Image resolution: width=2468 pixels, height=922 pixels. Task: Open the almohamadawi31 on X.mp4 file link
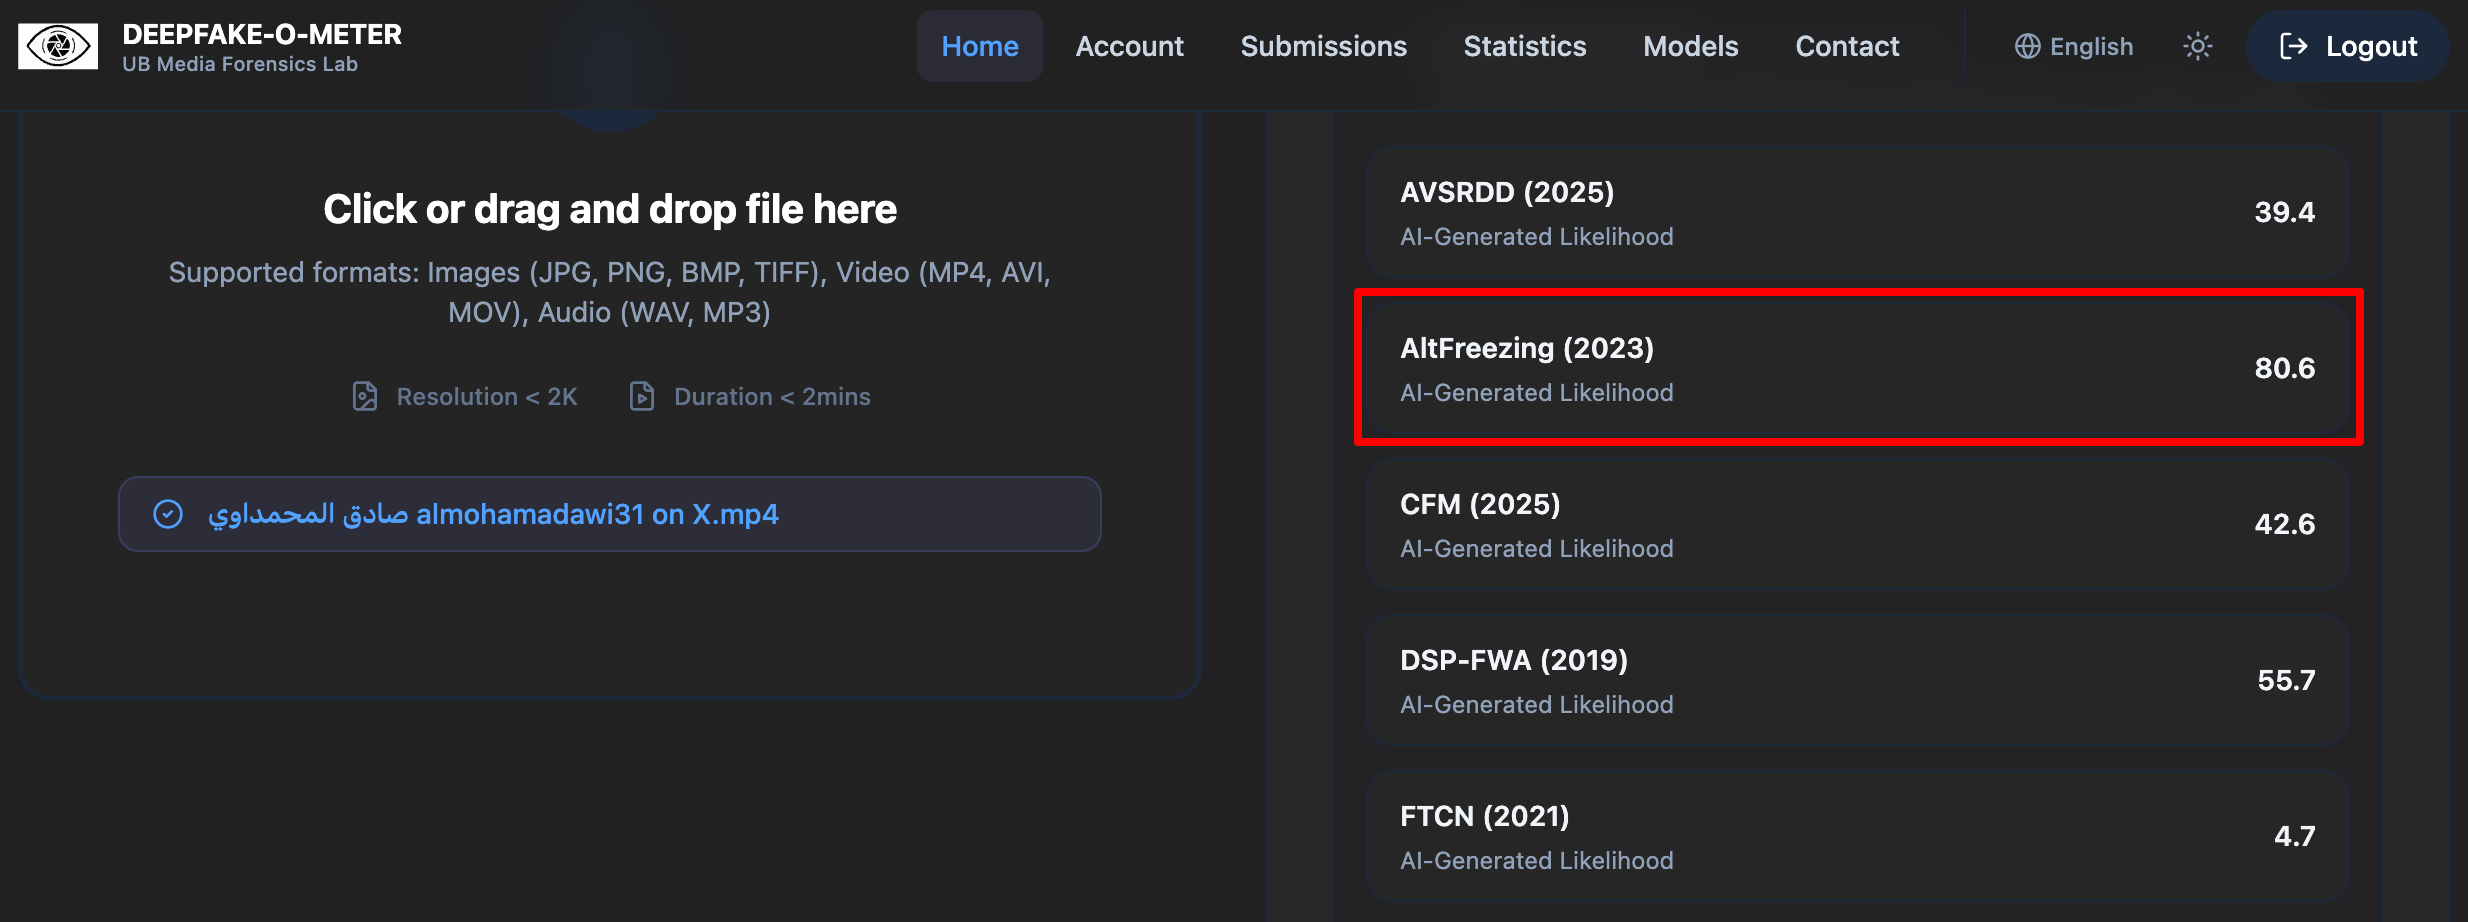click(493, 514)
